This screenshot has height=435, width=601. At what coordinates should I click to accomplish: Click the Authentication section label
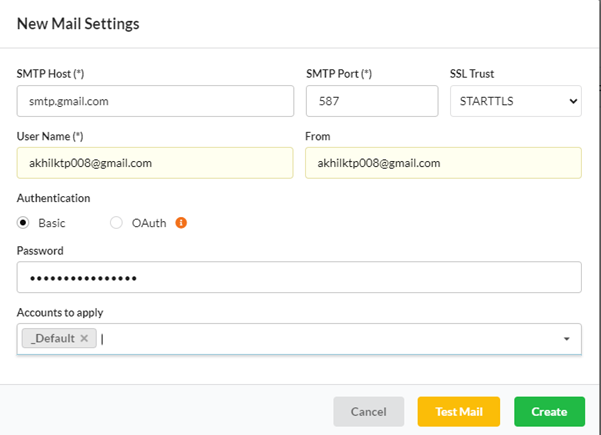pyautogui.click(x=53, y=198)
